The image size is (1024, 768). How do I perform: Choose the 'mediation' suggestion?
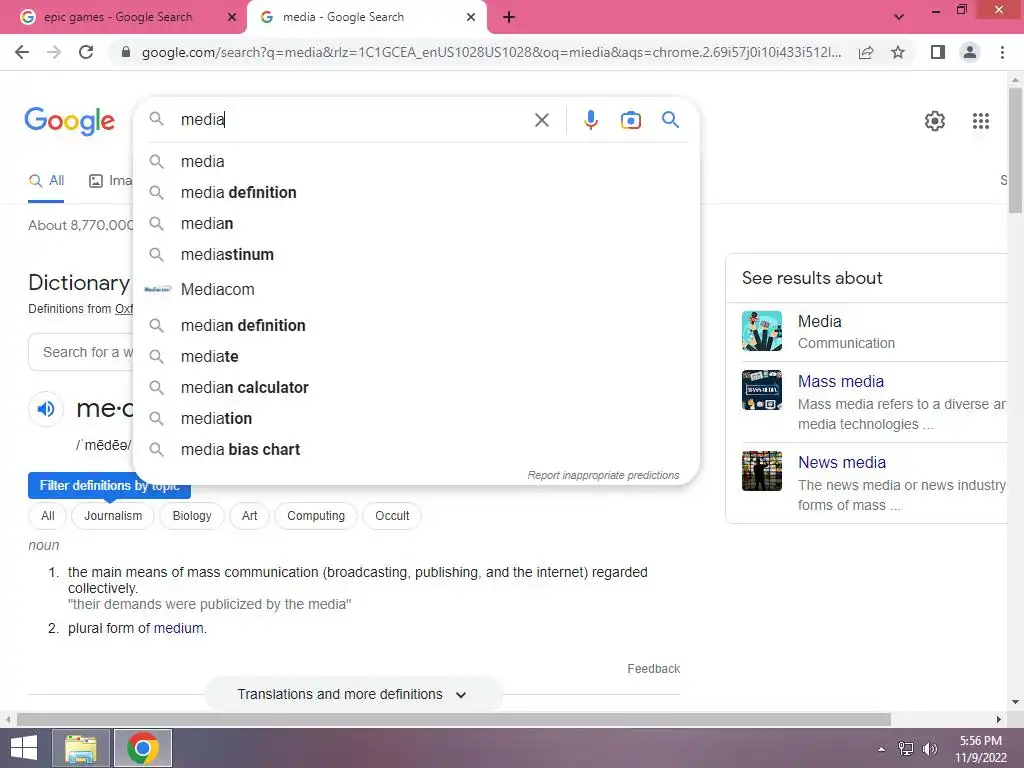pyautogui.click(x=416, y=419)
